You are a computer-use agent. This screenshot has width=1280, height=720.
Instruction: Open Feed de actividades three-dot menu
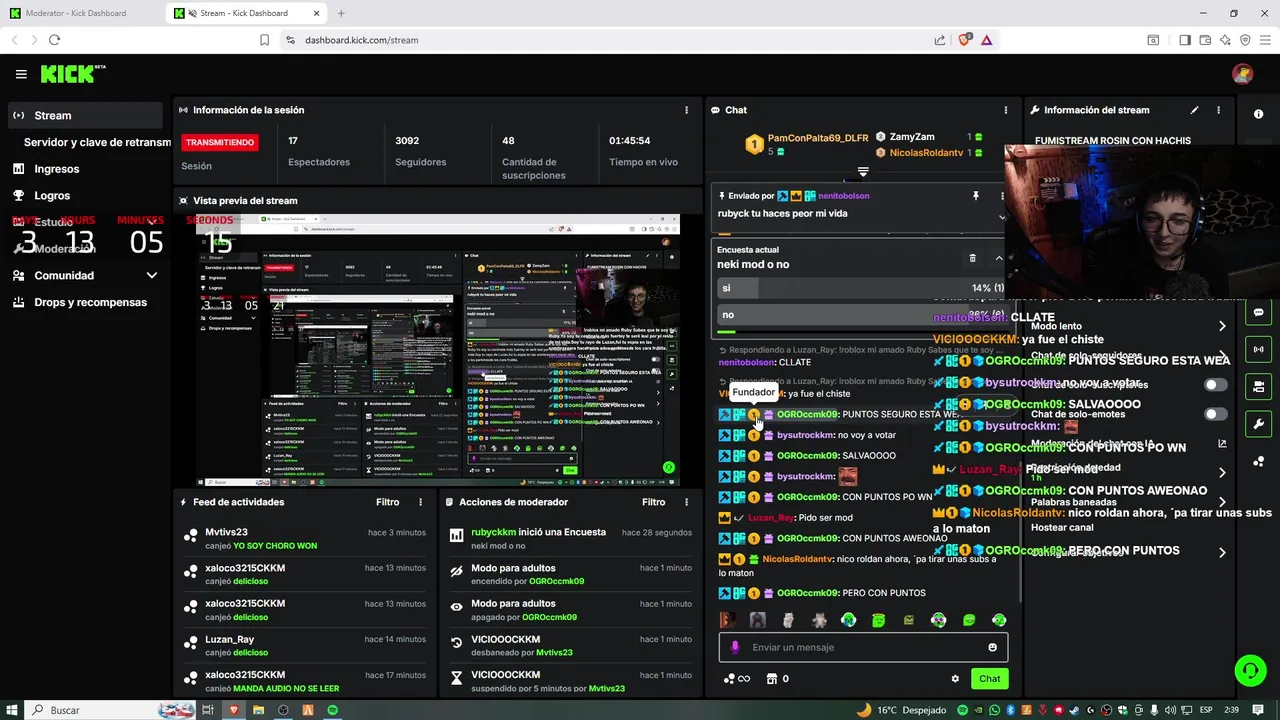[420, 502]
